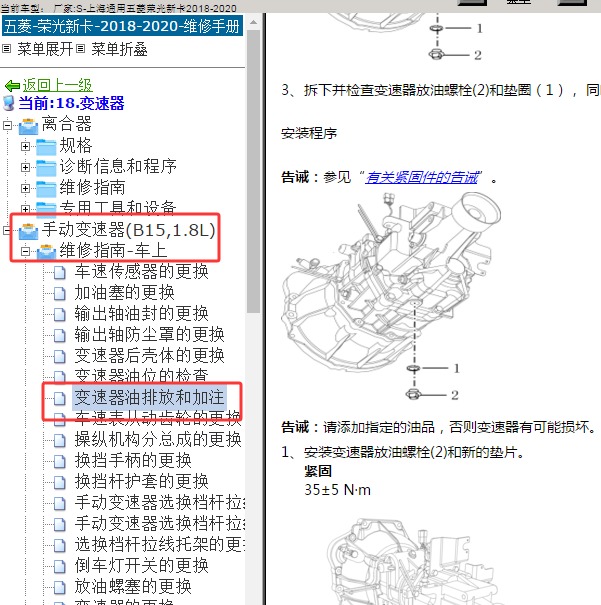Open 放油螺塞的更换 page
The image size is (601, 605).
click(x=133, y=586)
